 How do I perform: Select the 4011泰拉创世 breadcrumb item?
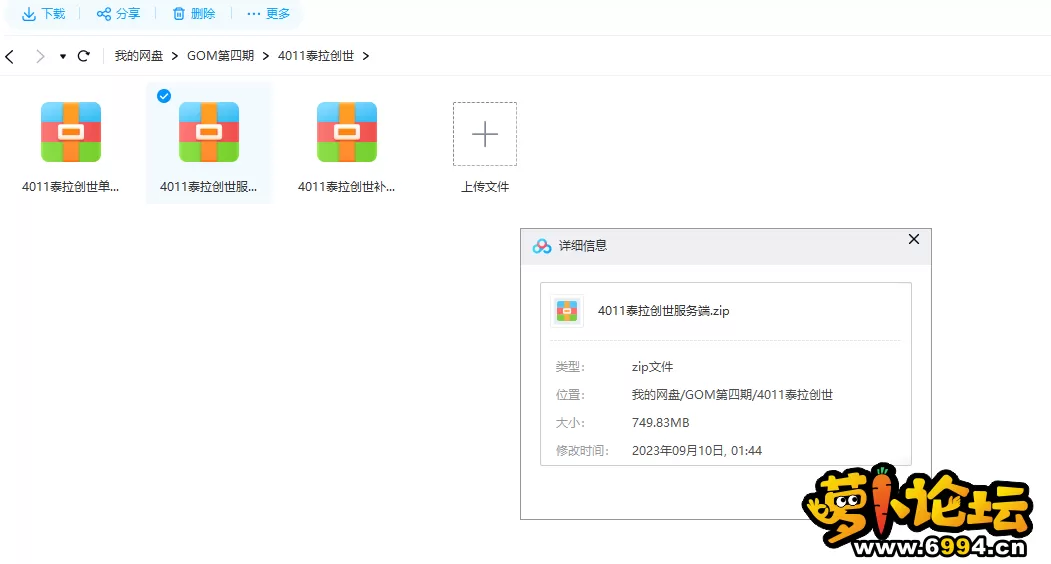[316, 56]
